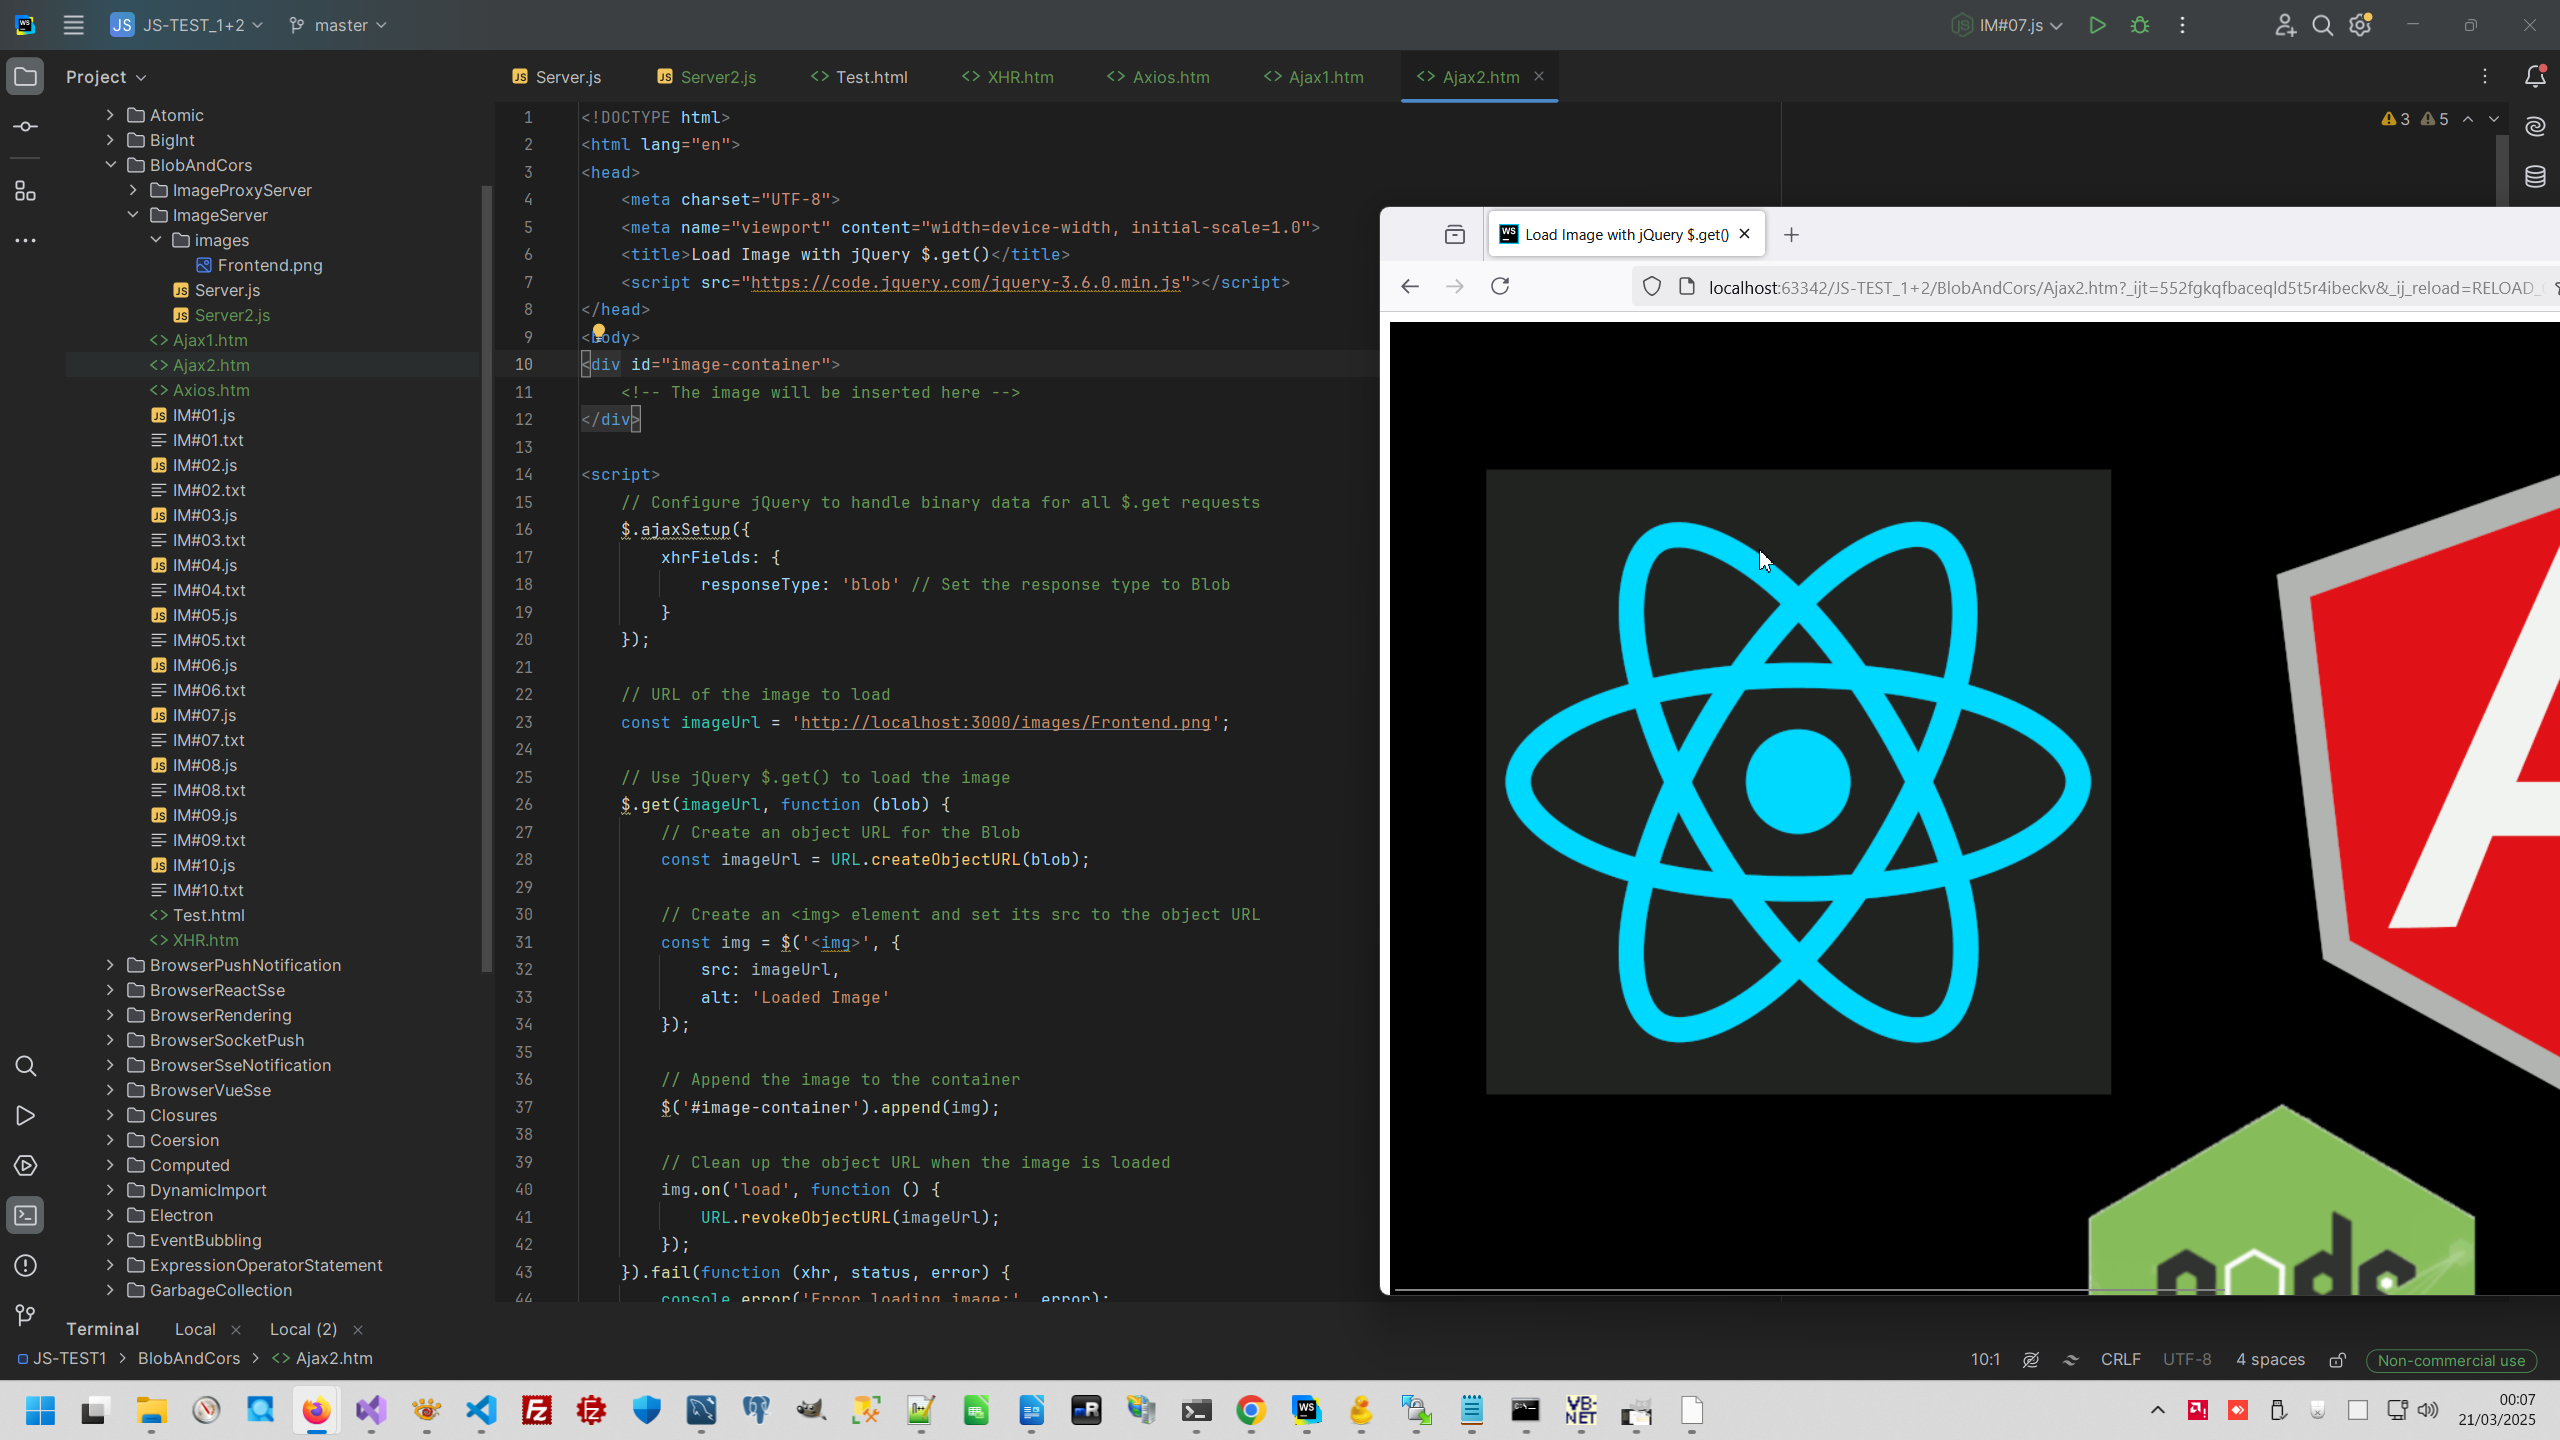The image size is (2560, 1440).
Task: Open the jQuery CDN script link
Action: [965, 283]
